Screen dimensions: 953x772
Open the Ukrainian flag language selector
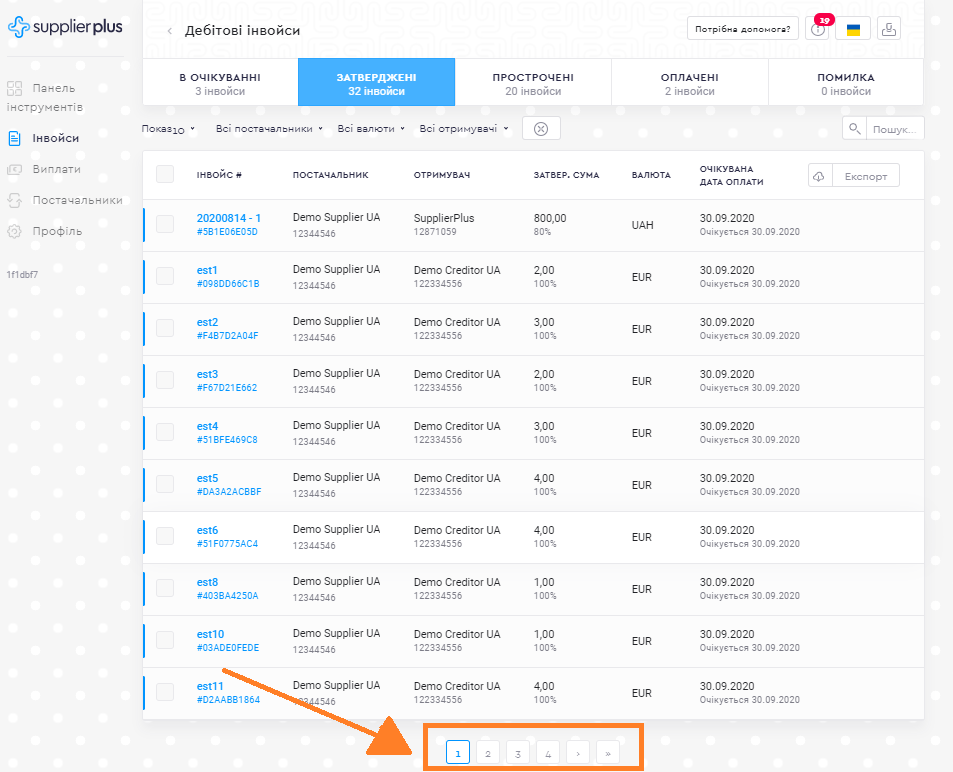click(853, 29)
